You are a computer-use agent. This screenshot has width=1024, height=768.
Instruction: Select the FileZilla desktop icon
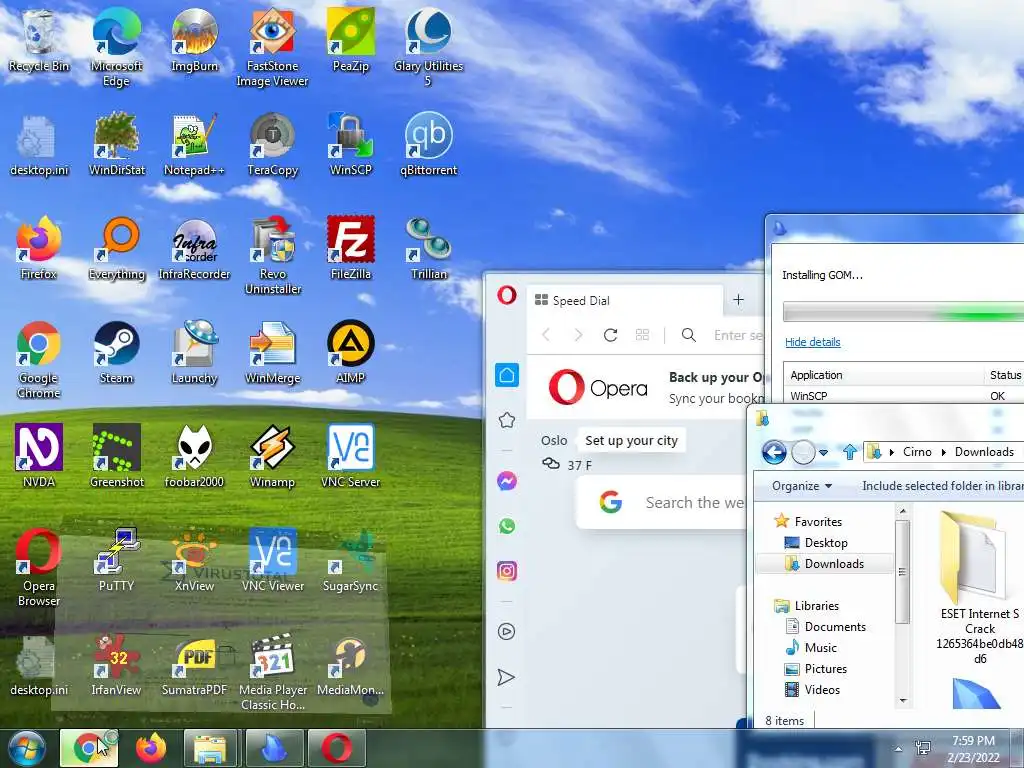[x=351, y=248]
